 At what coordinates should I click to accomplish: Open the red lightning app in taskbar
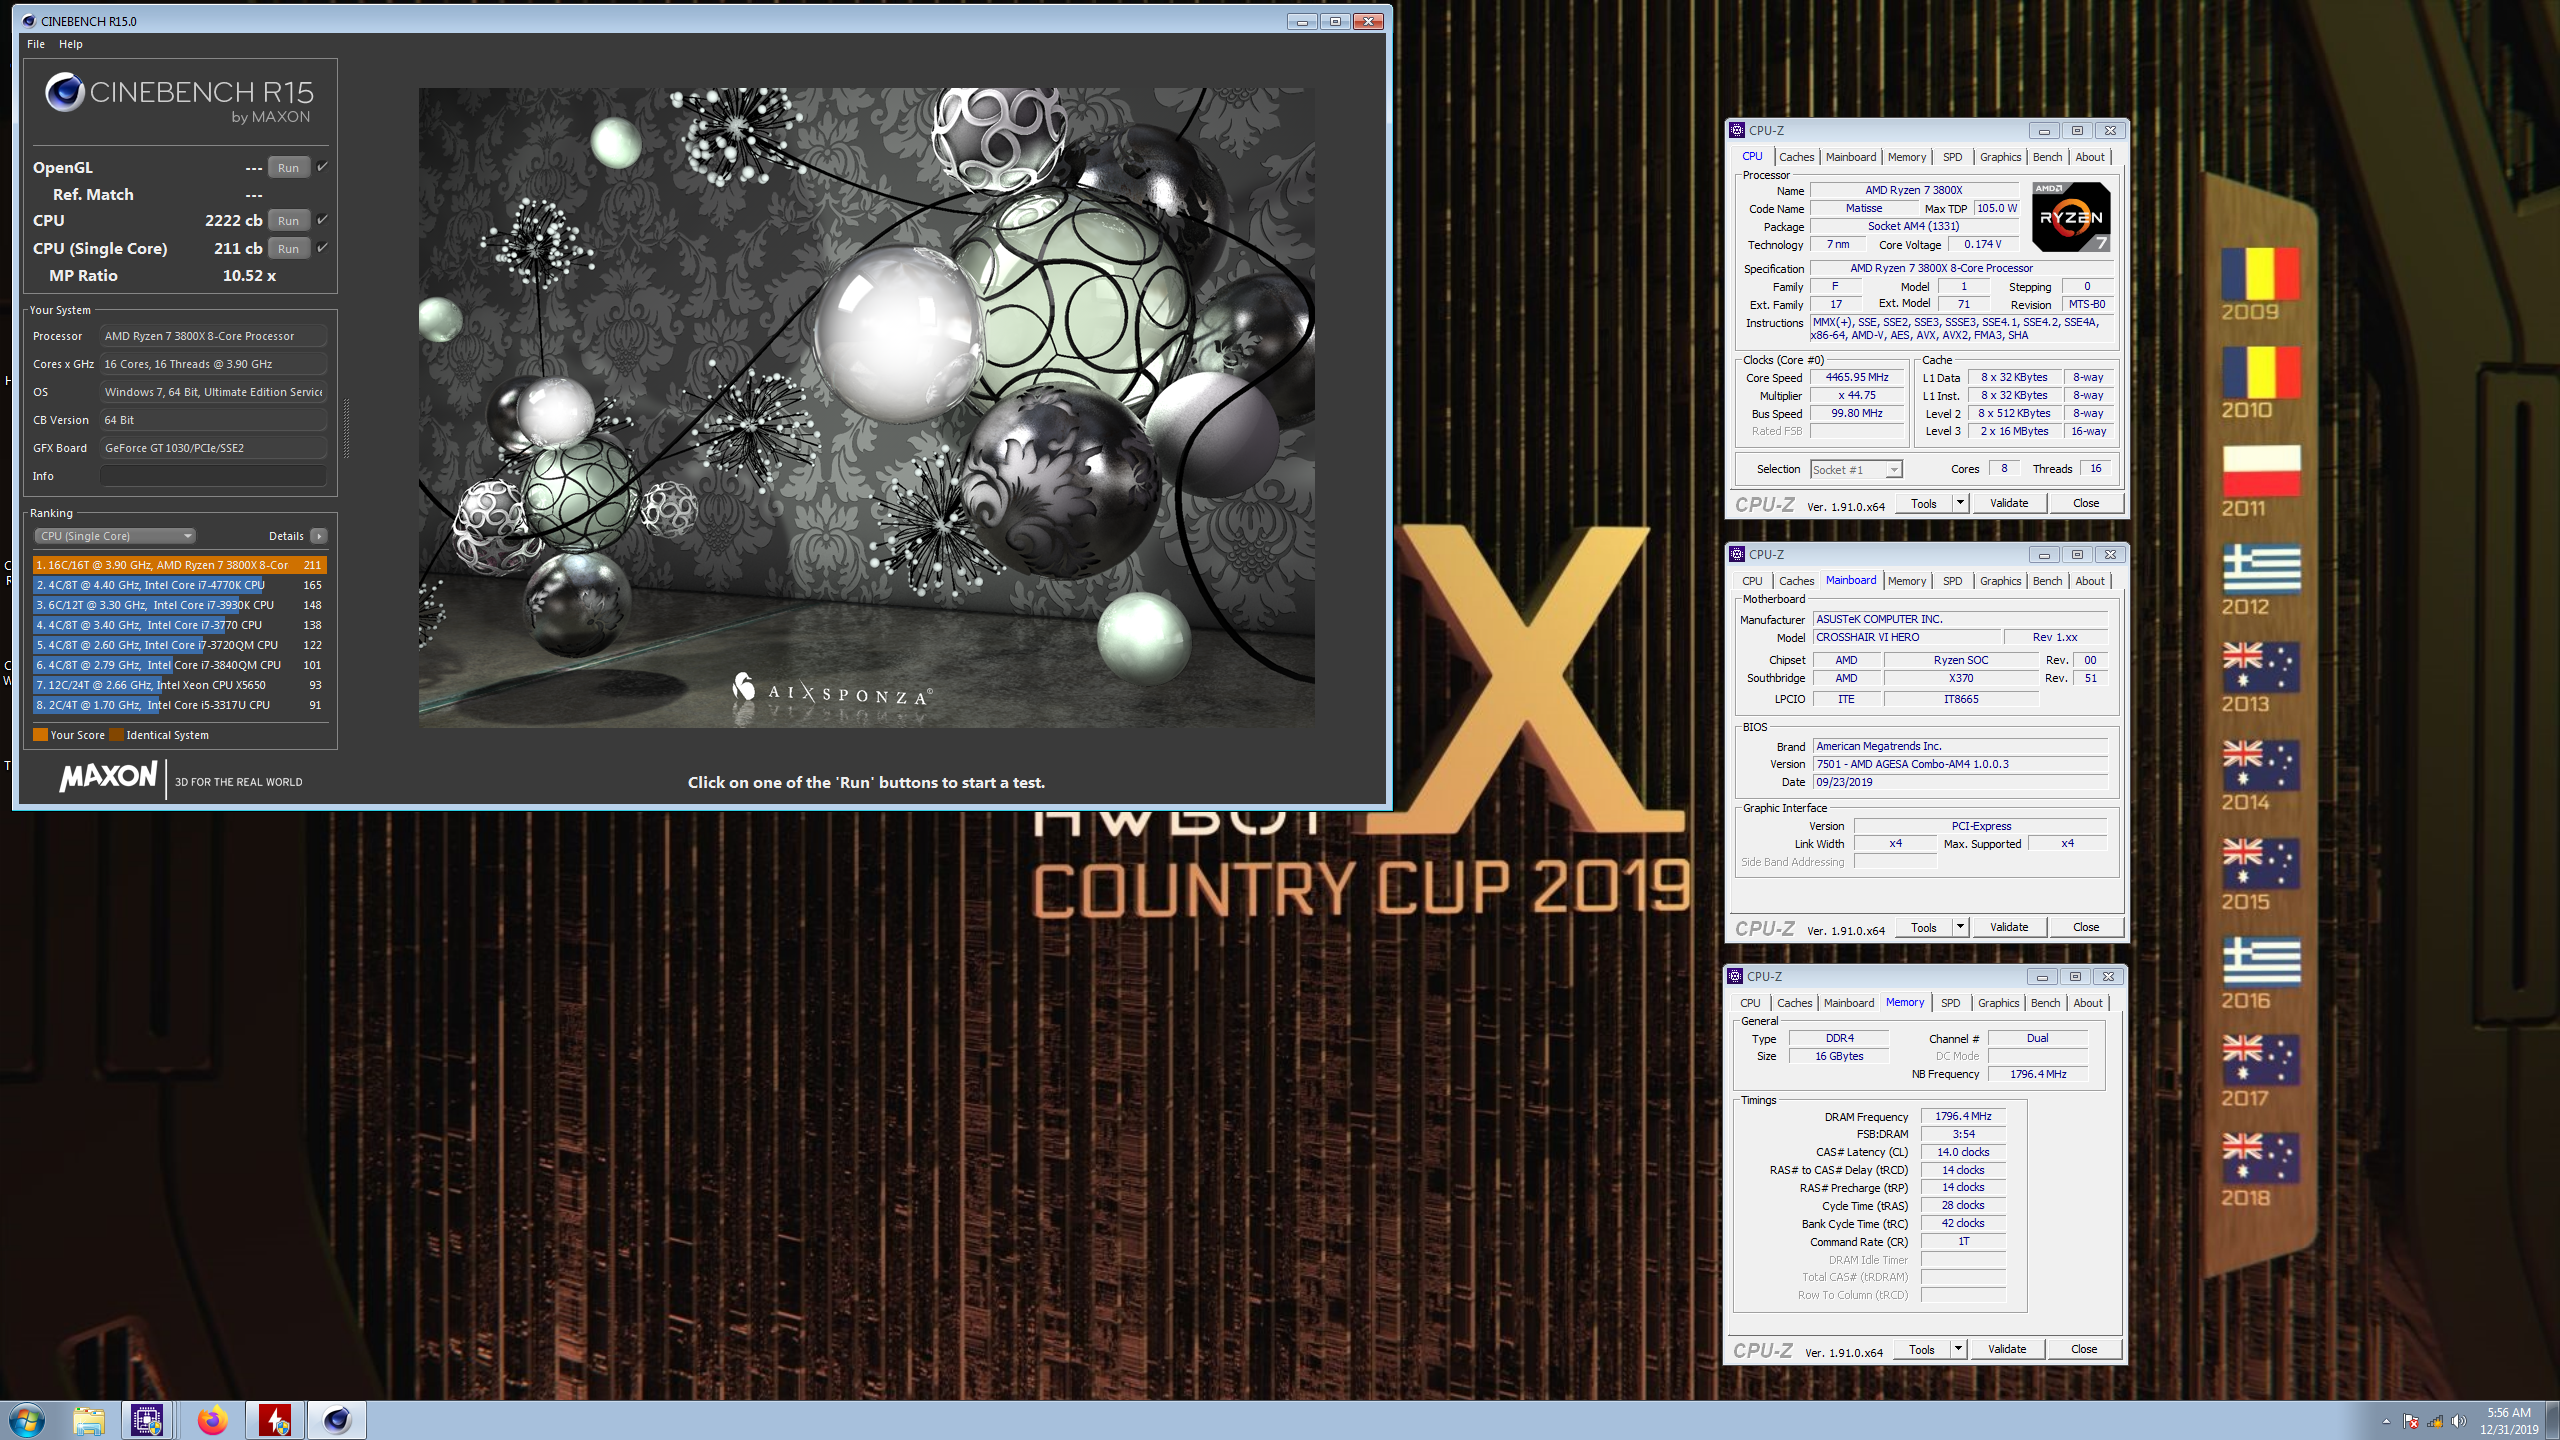click(275, 1420)
